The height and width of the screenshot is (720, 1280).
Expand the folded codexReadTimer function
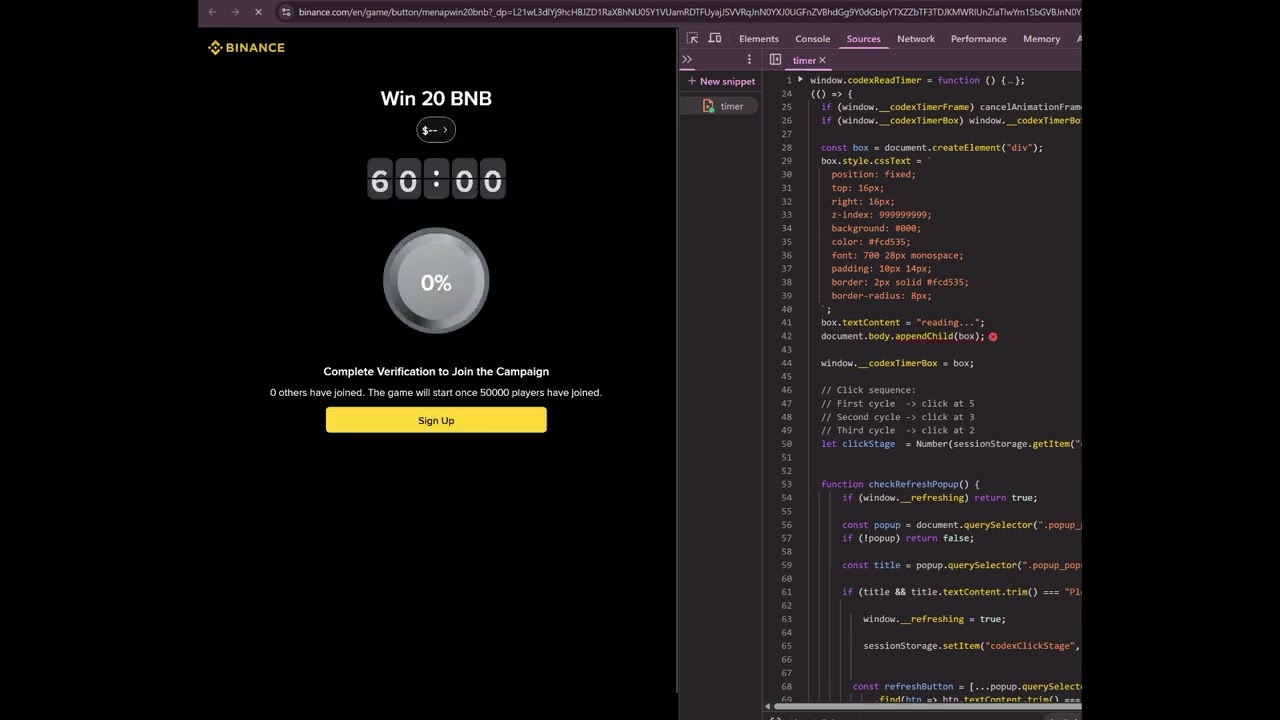click(x=800, y=80)
